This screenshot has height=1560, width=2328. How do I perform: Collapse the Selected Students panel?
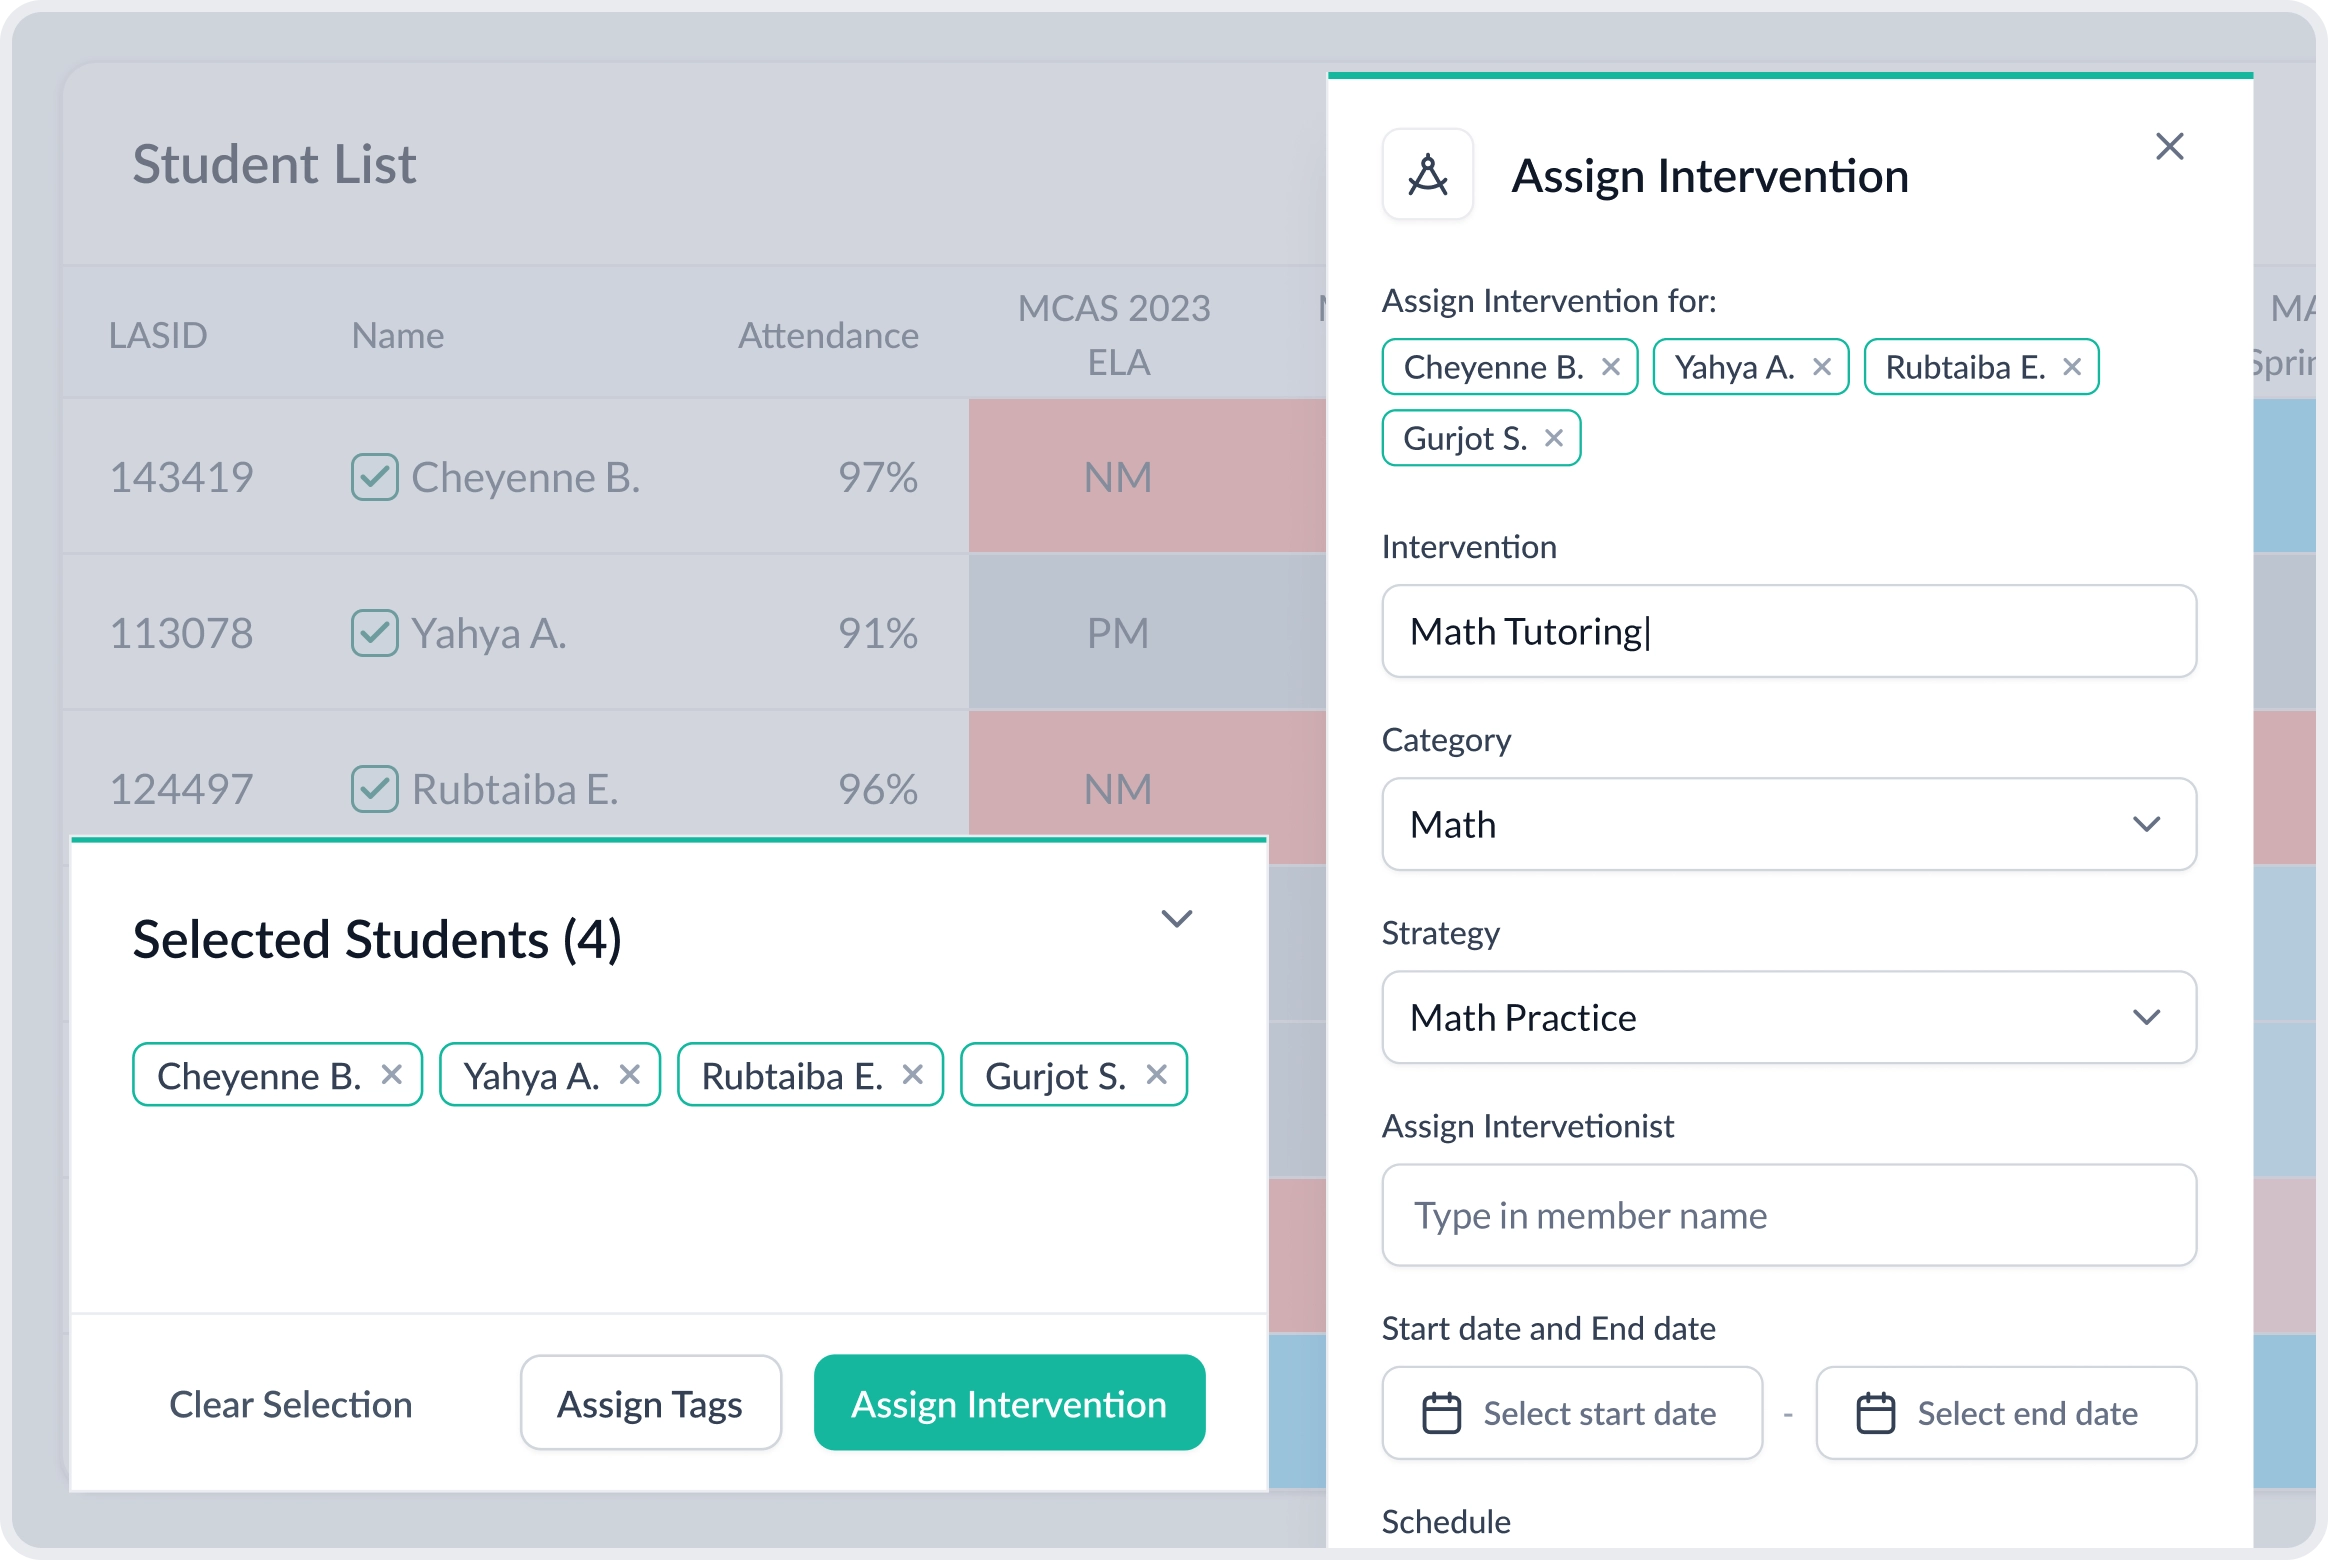point(1177,918)
